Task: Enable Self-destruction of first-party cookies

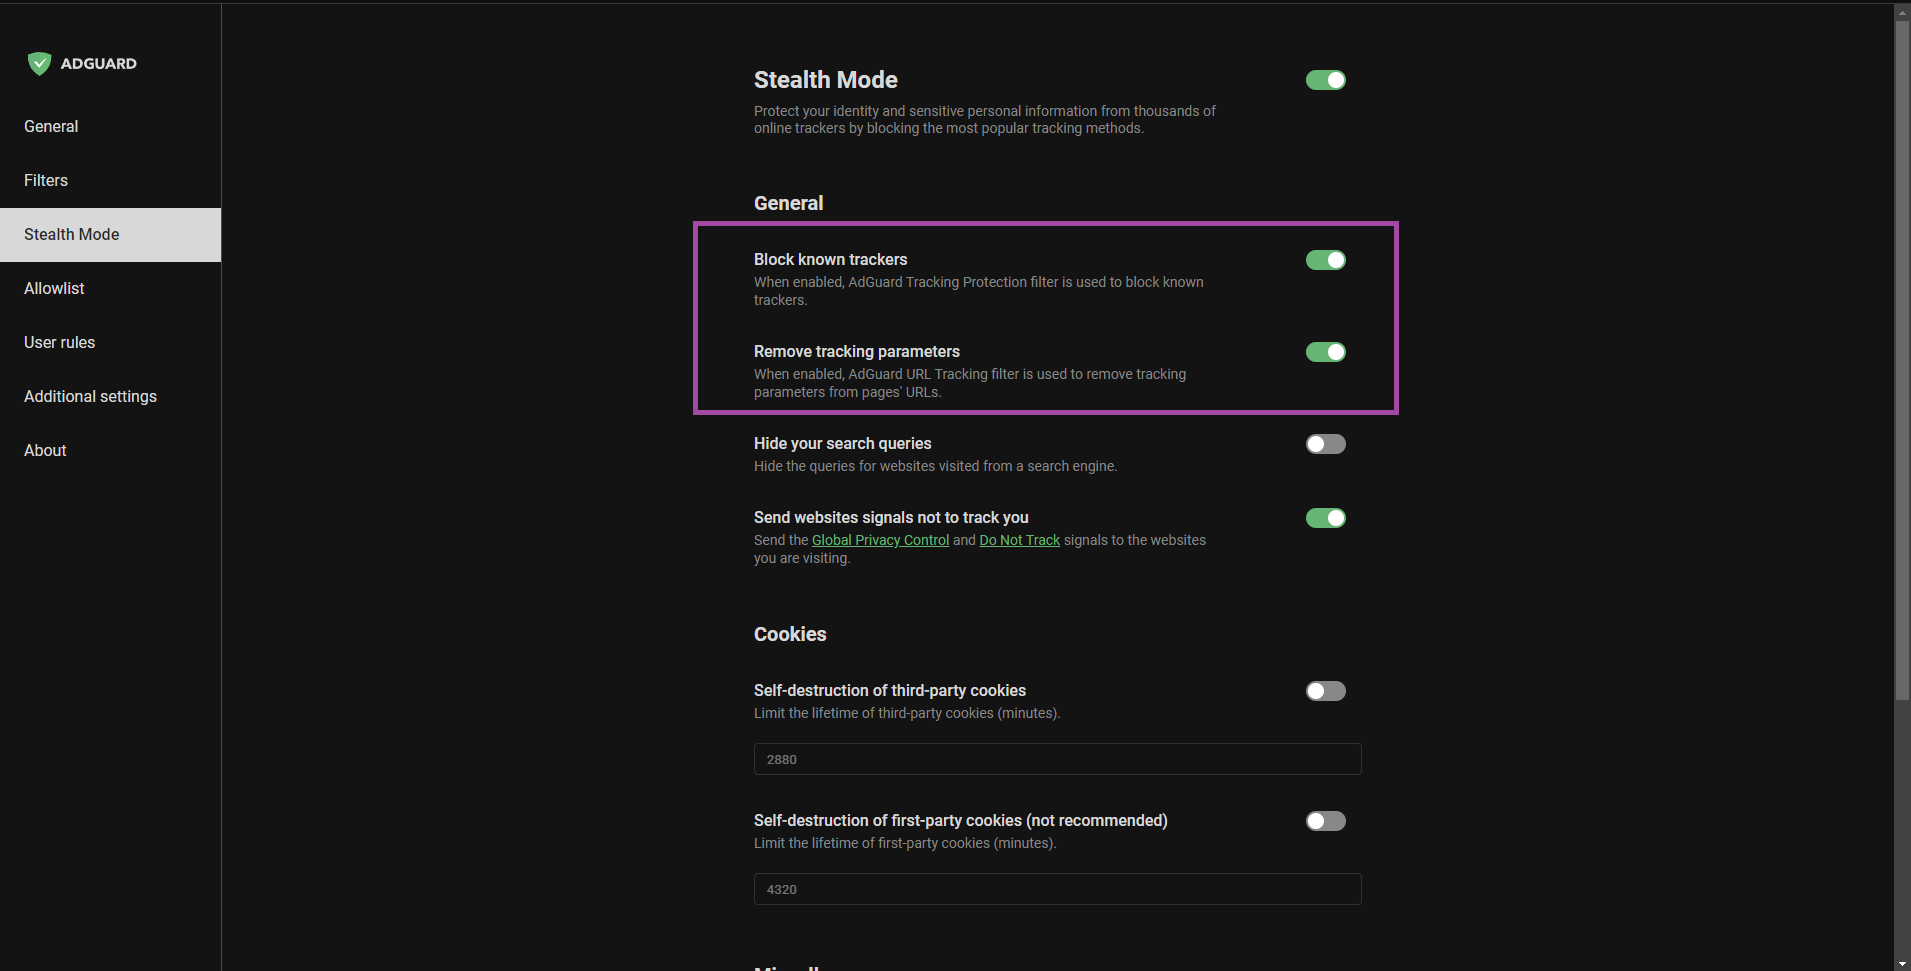Action: tap(1325, 821)
